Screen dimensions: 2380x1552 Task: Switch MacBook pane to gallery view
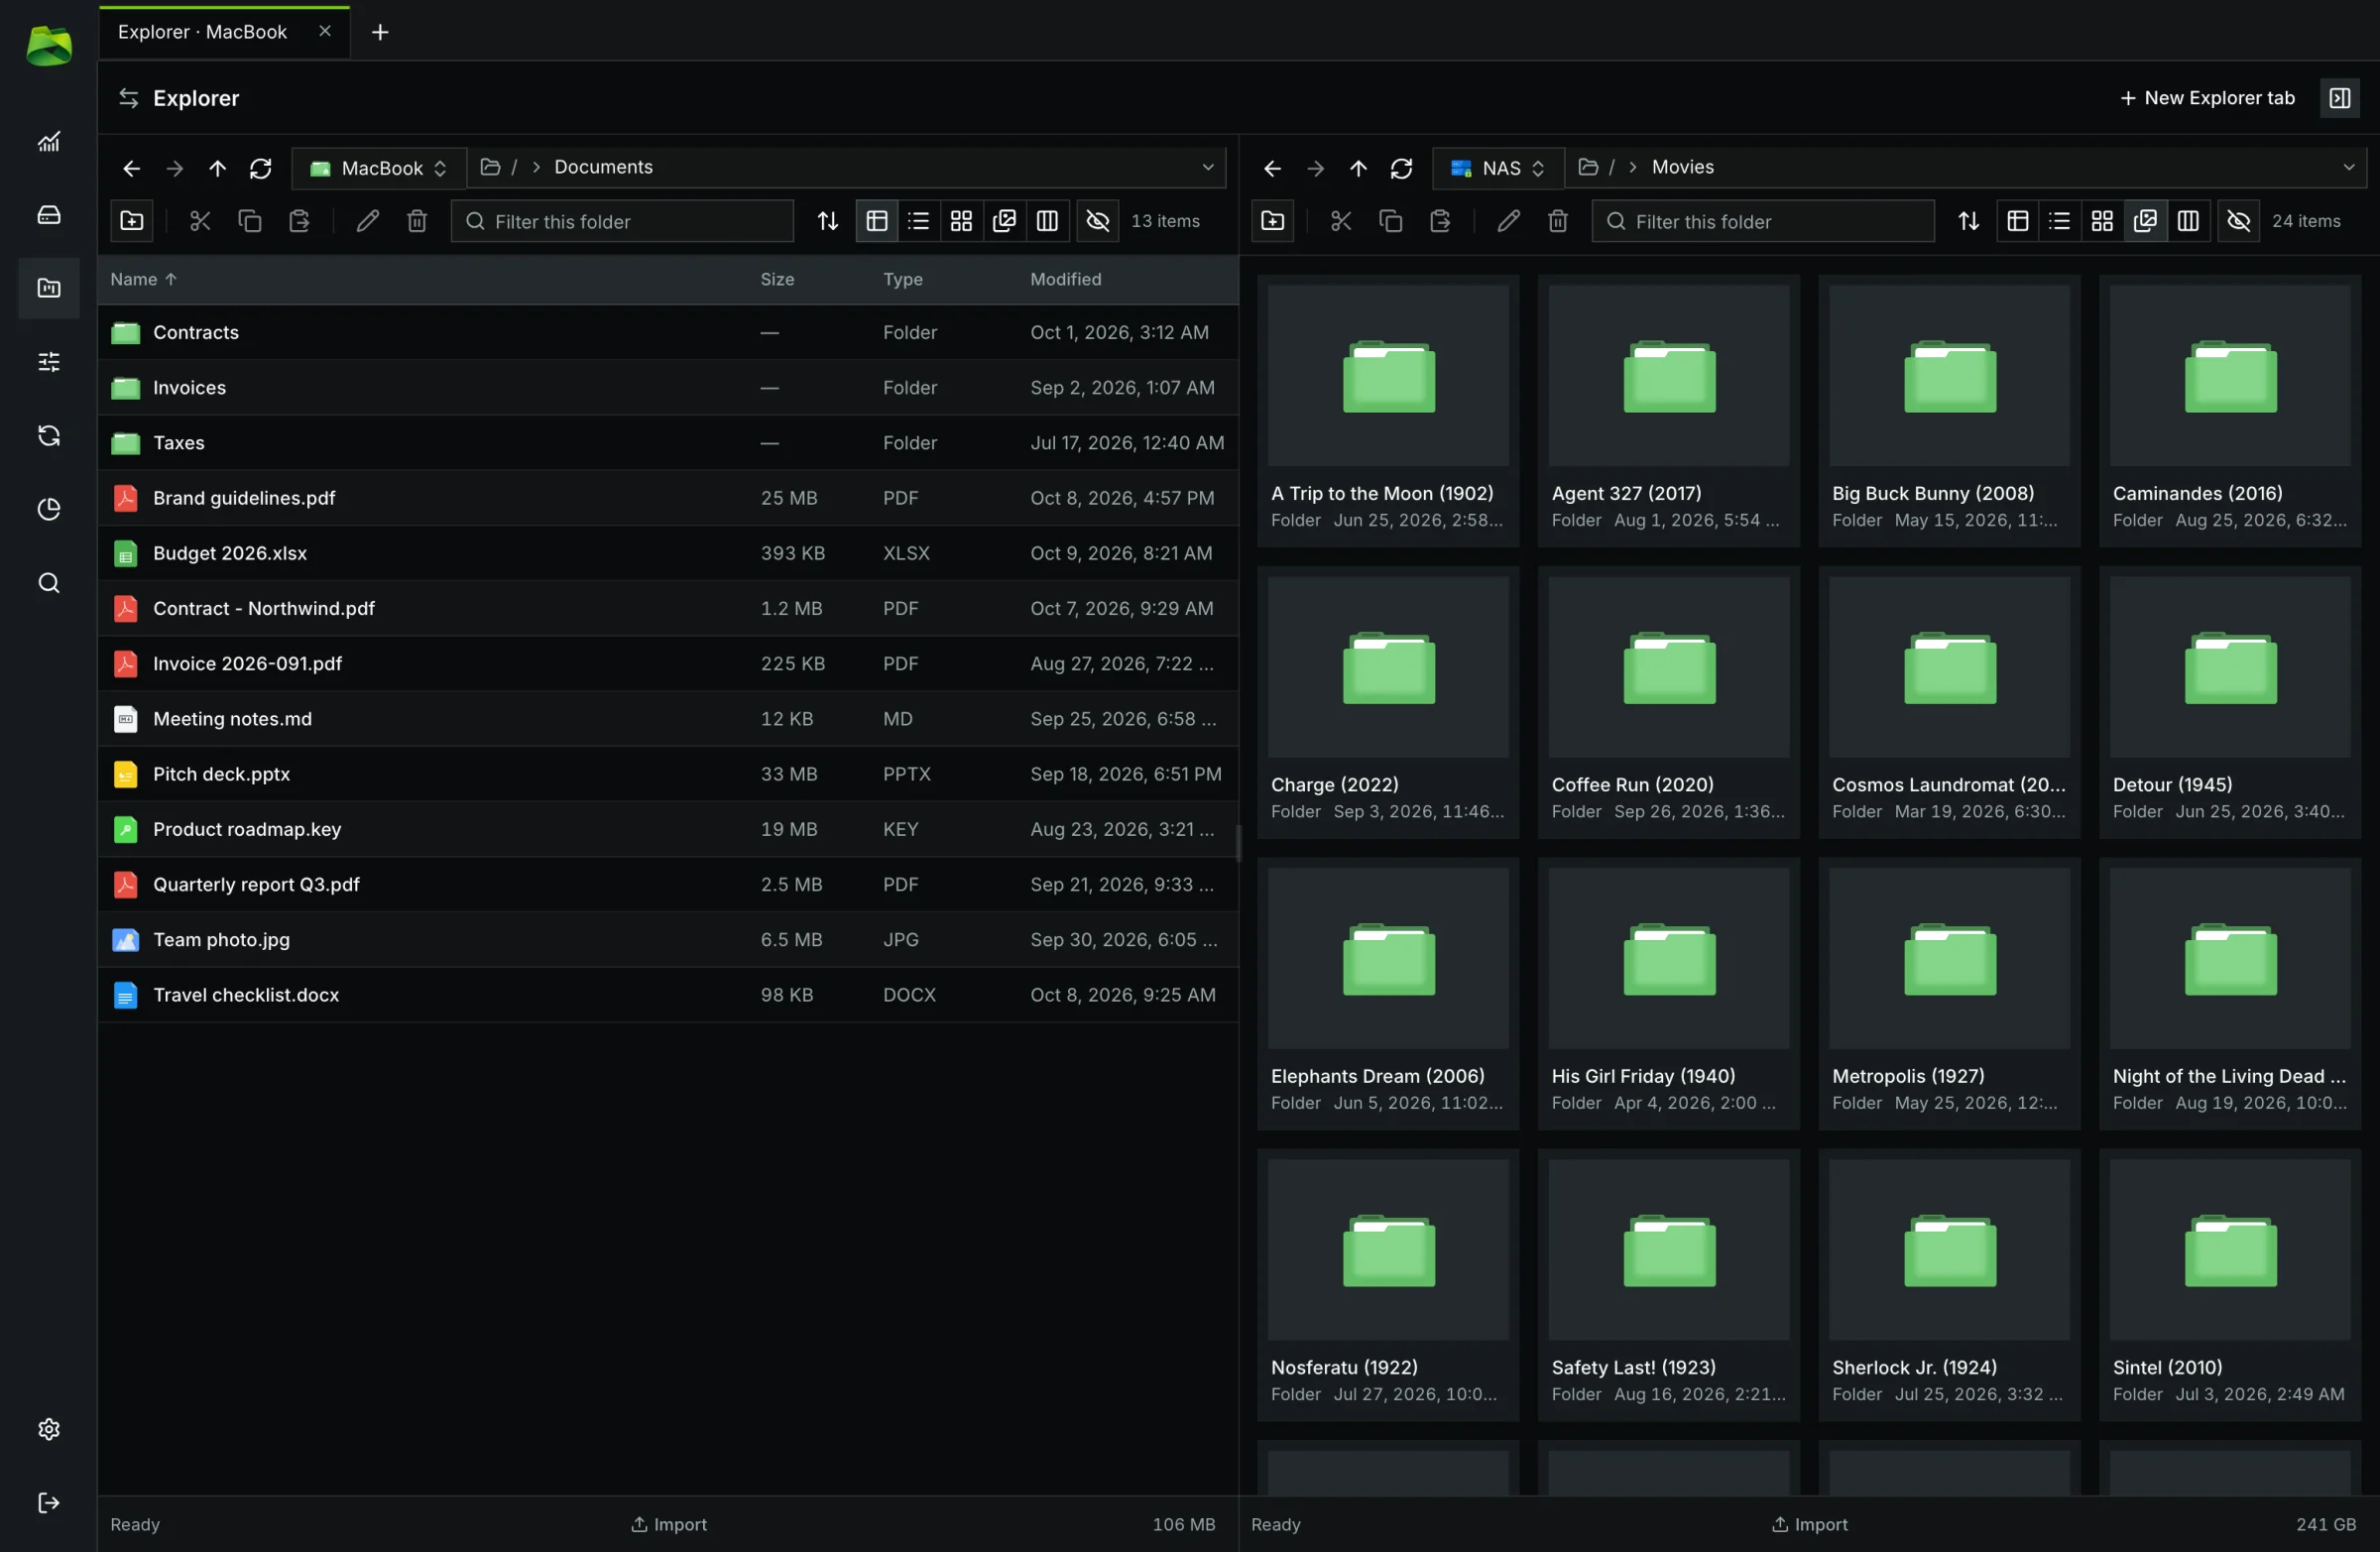click(x=1004, y=221)
